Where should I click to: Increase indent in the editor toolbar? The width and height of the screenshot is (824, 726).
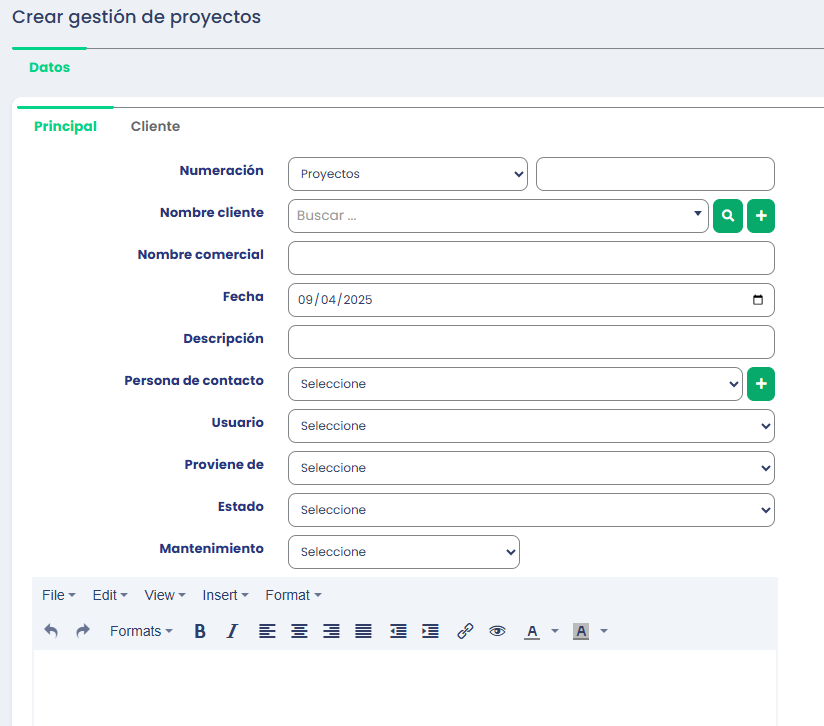pos(430,631)
